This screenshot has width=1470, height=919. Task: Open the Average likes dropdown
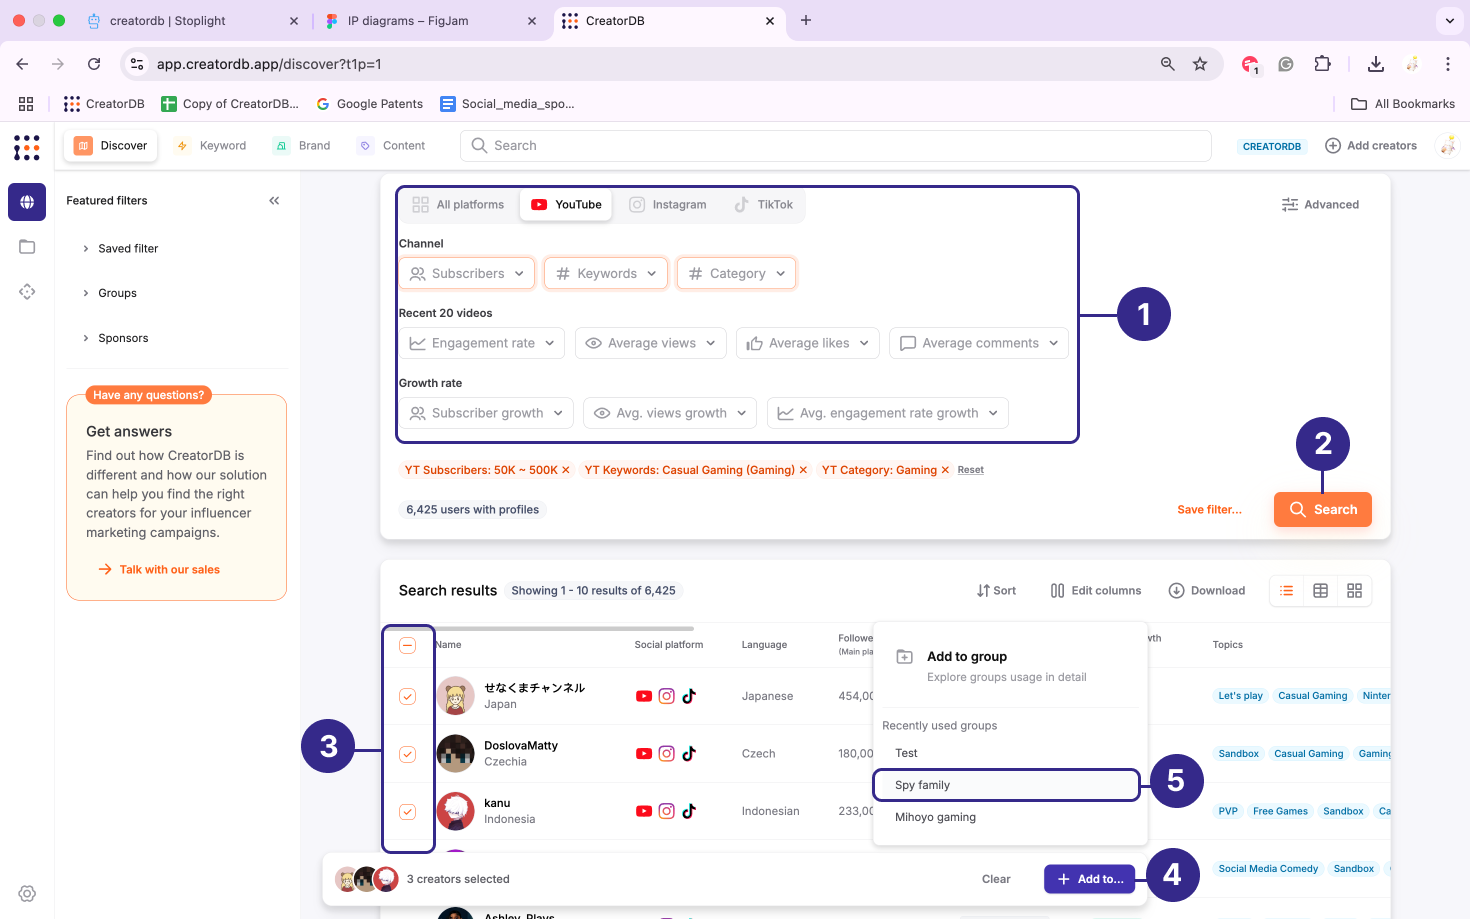pyautogui.click(x=808, y=343)
